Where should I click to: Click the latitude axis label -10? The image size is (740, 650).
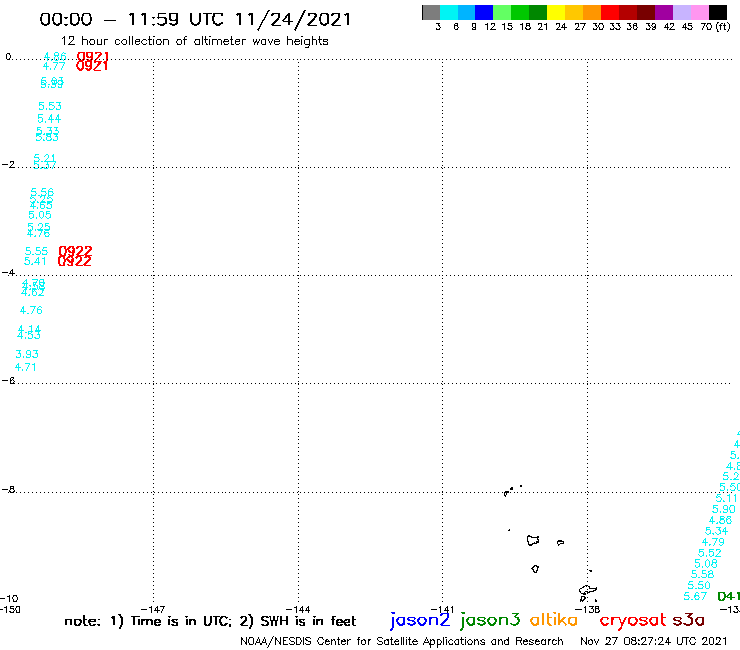[x=9, y=599]
